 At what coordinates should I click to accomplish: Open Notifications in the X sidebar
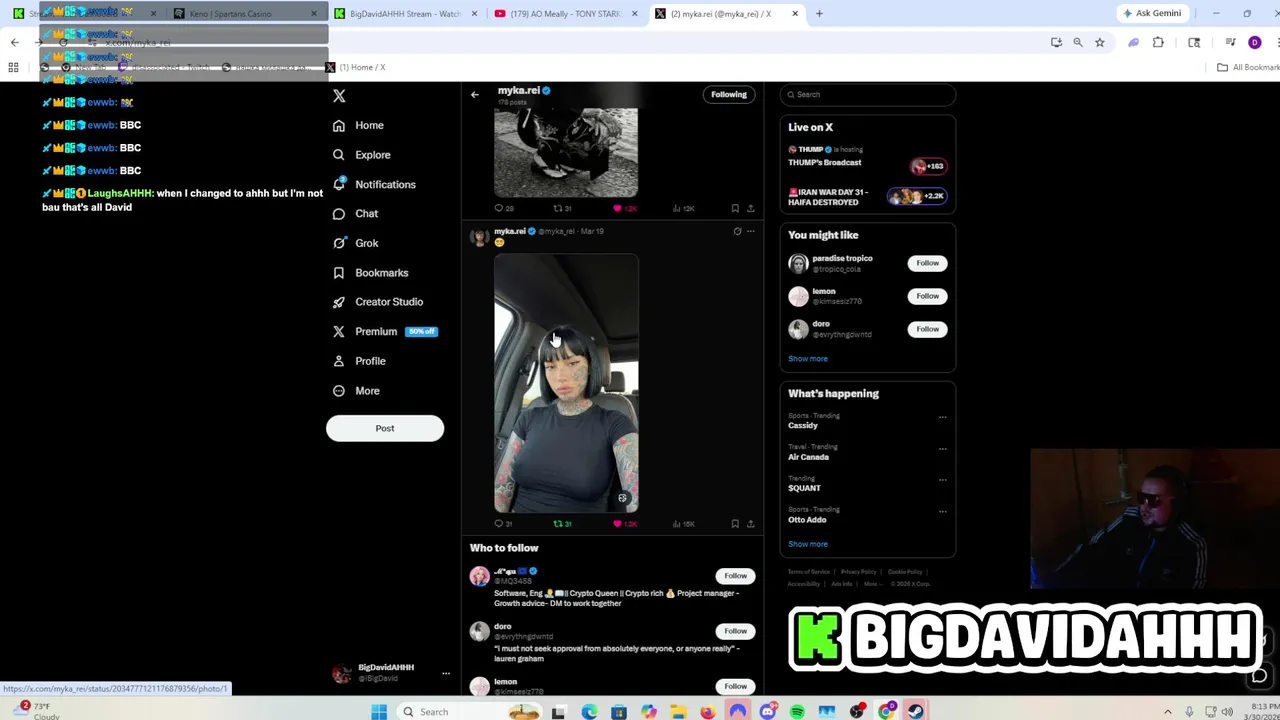[x=373, y=184]
